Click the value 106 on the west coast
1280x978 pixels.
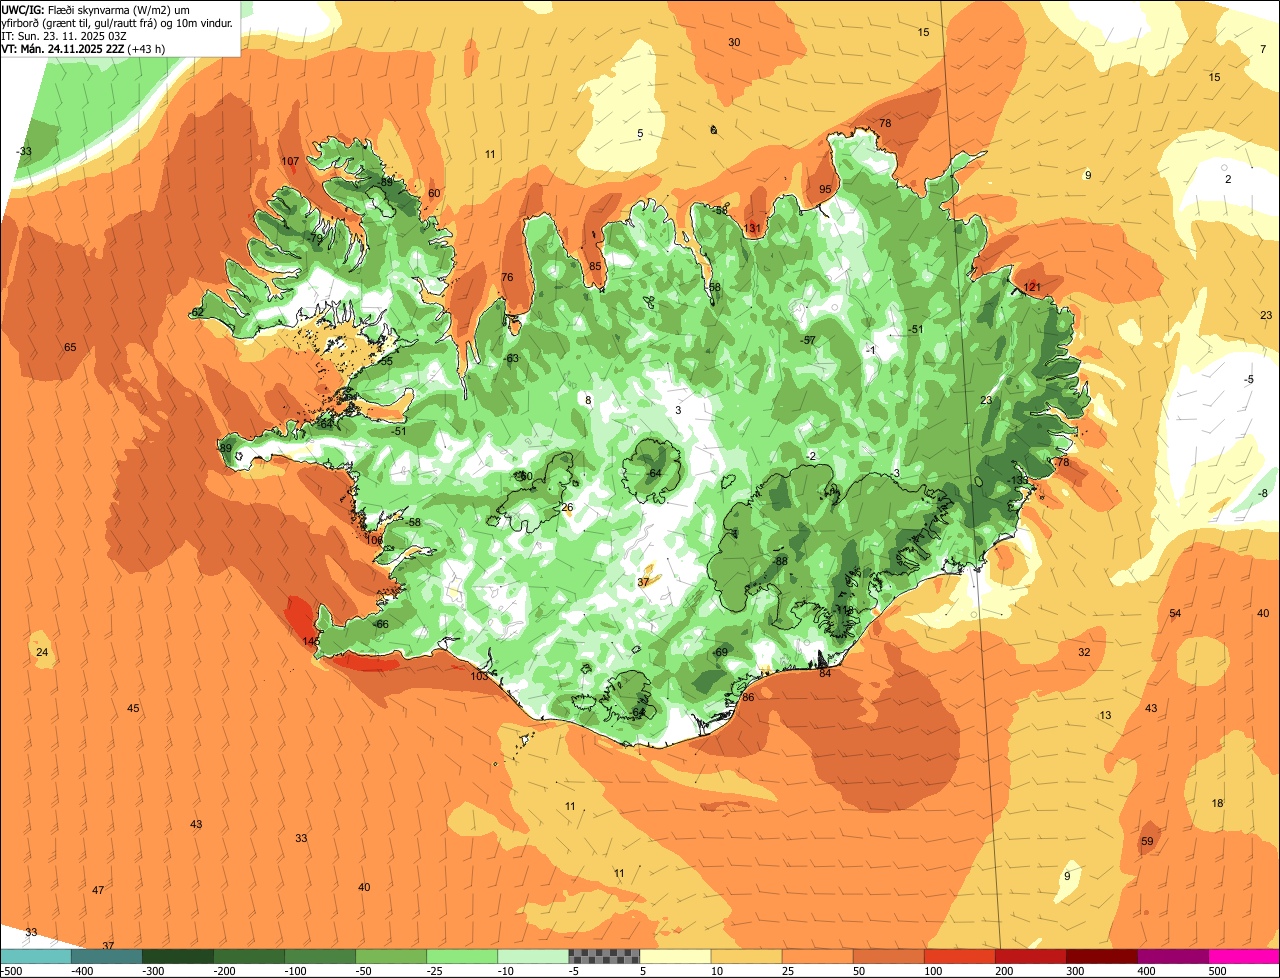pyautogui.click(x=375, y=539)
